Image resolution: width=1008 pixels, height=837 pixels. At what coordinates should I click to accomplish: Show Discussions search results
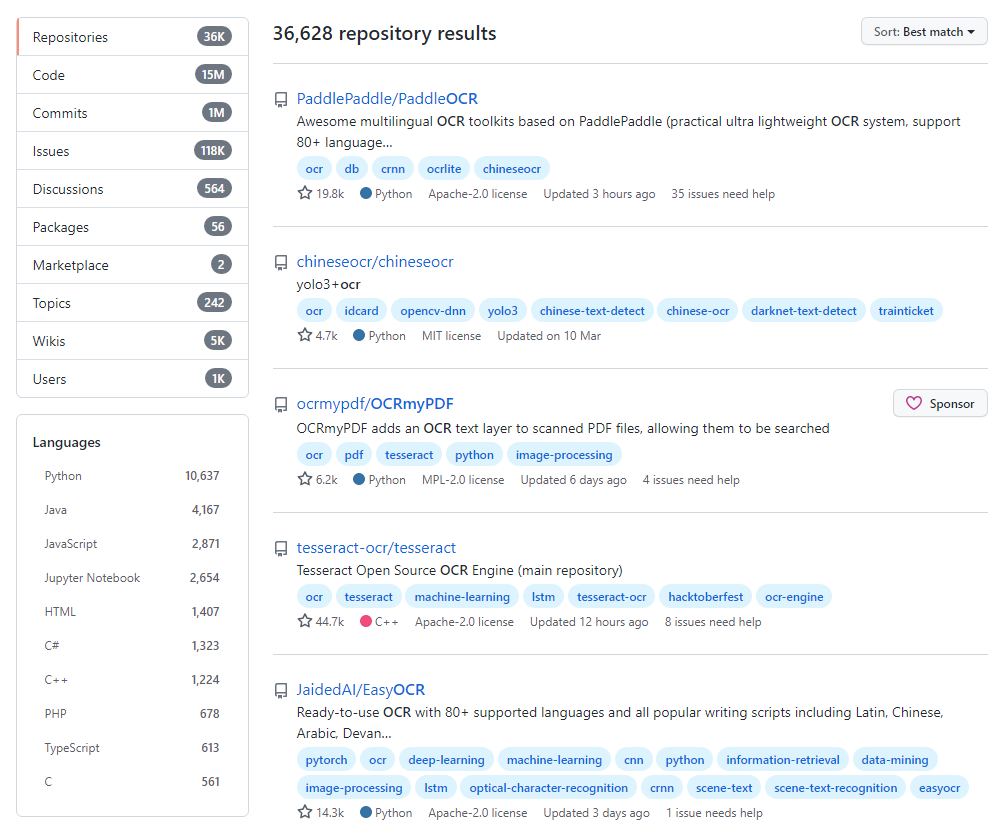132,189
